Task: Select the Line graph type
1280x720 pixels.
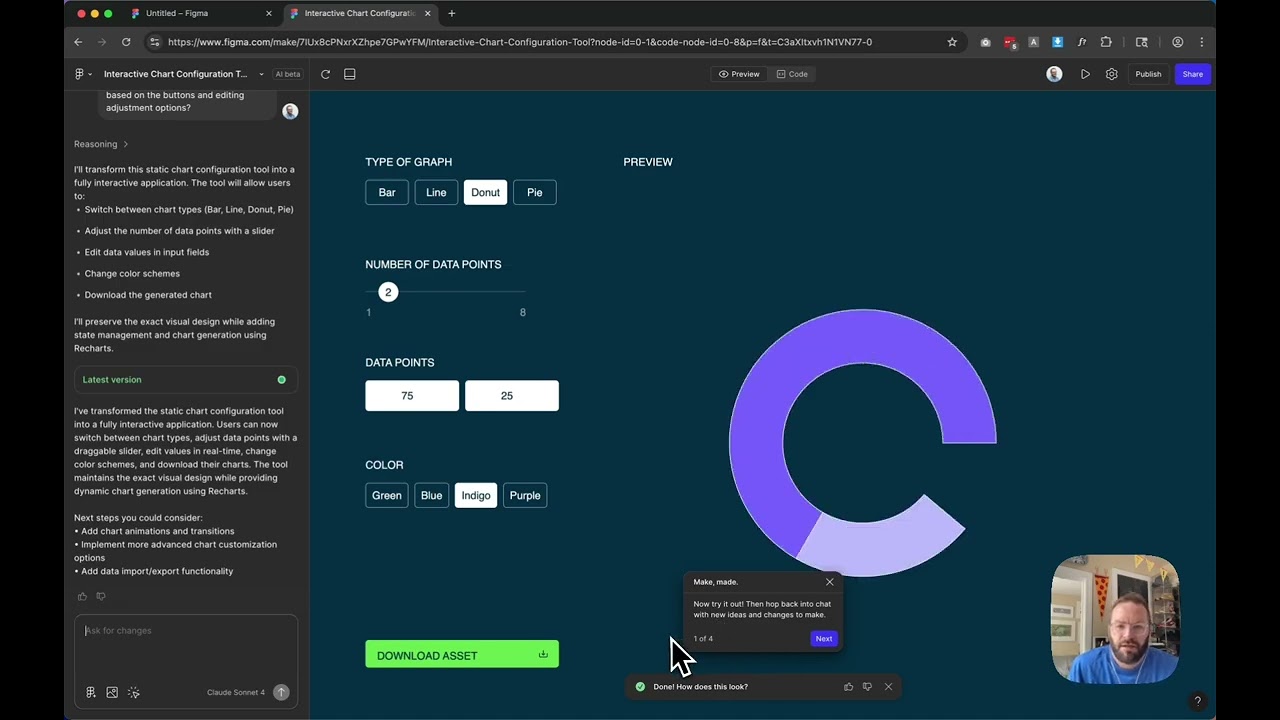Action: (436, 193)
